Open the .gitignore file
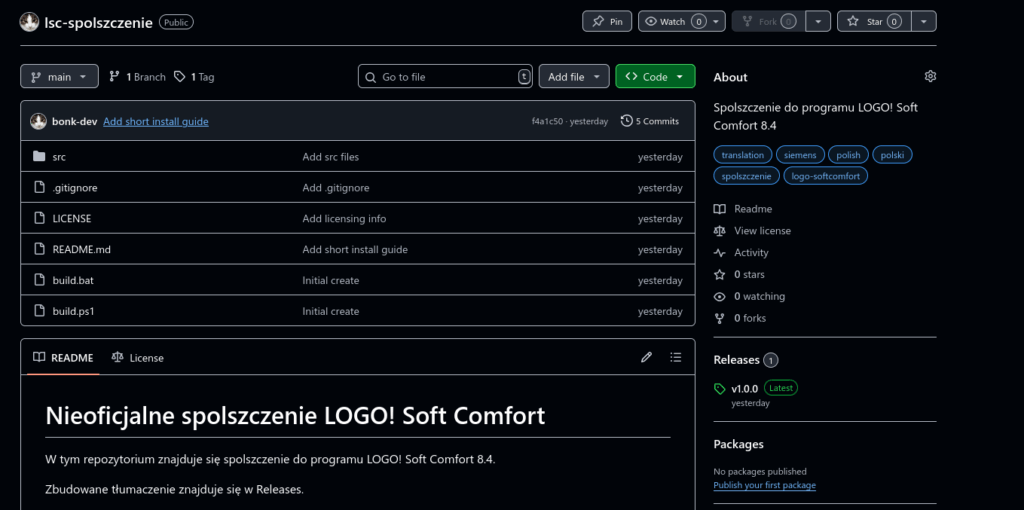The height and width of the screenshot is (510, 1024). click(x=74, y=187)
